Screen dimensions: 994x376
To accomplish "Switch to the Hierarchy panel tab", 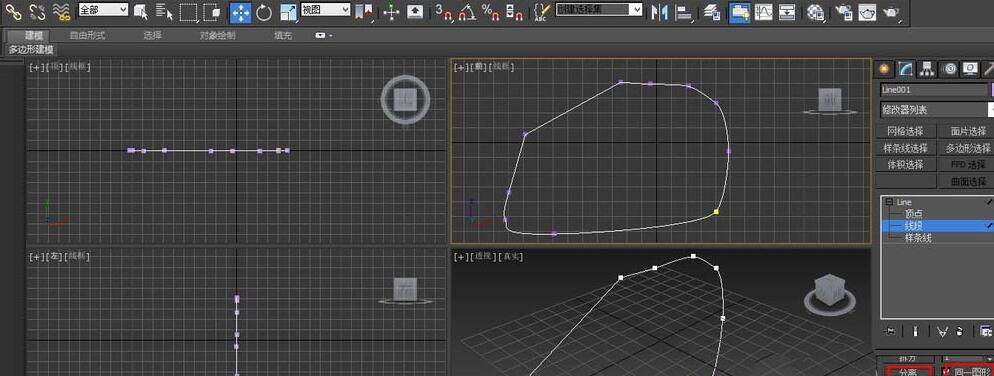I will coord(927,68).
